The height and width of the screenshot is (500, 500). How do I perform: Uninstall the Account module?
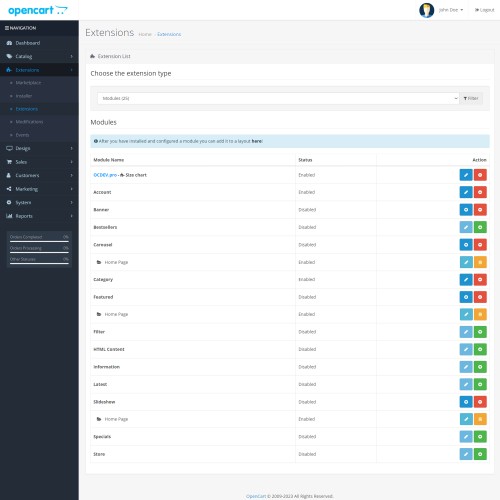pyautogui.click(x=480, y=192)
